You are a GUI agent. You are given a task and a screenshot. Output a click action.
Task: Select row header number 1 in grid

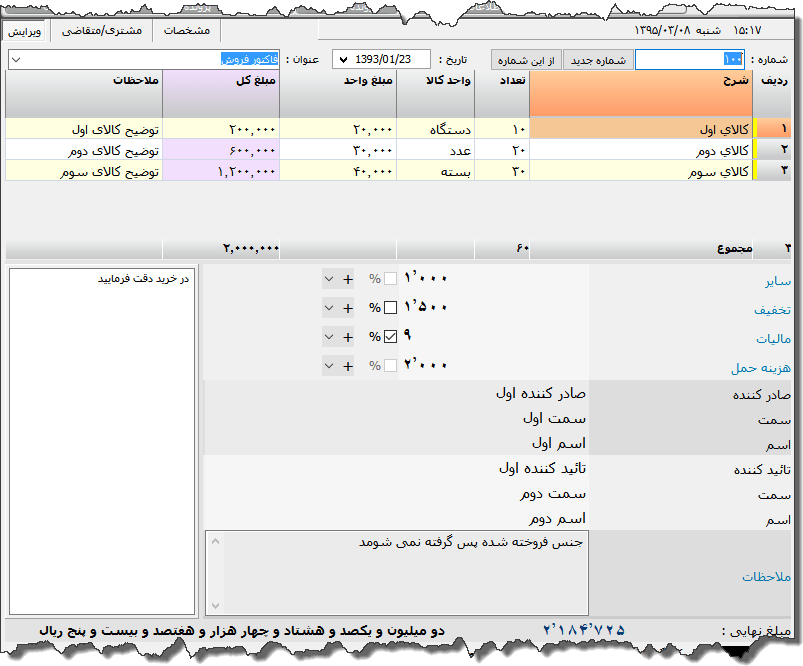(783, 129)
